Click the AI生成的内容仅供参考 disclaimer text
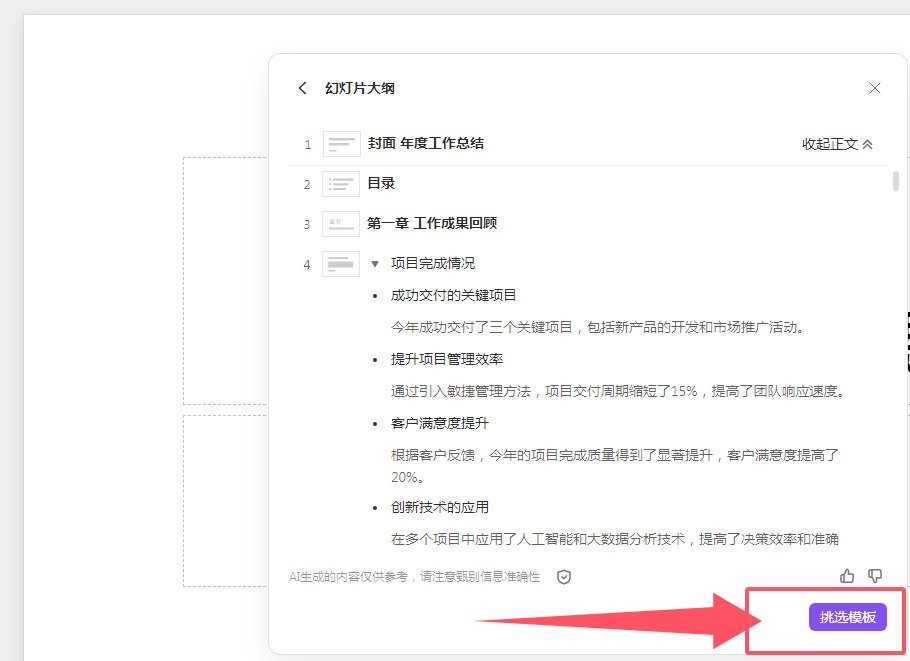The width and height of the screenshot is (910, 661). [414, 577]
